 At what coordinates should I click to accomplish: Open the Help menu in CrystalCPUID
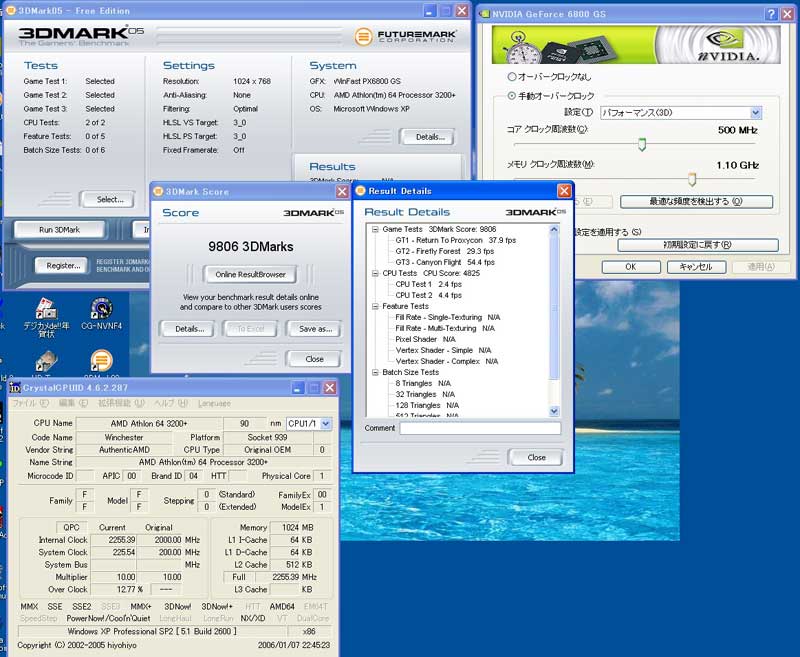point(171,403)
